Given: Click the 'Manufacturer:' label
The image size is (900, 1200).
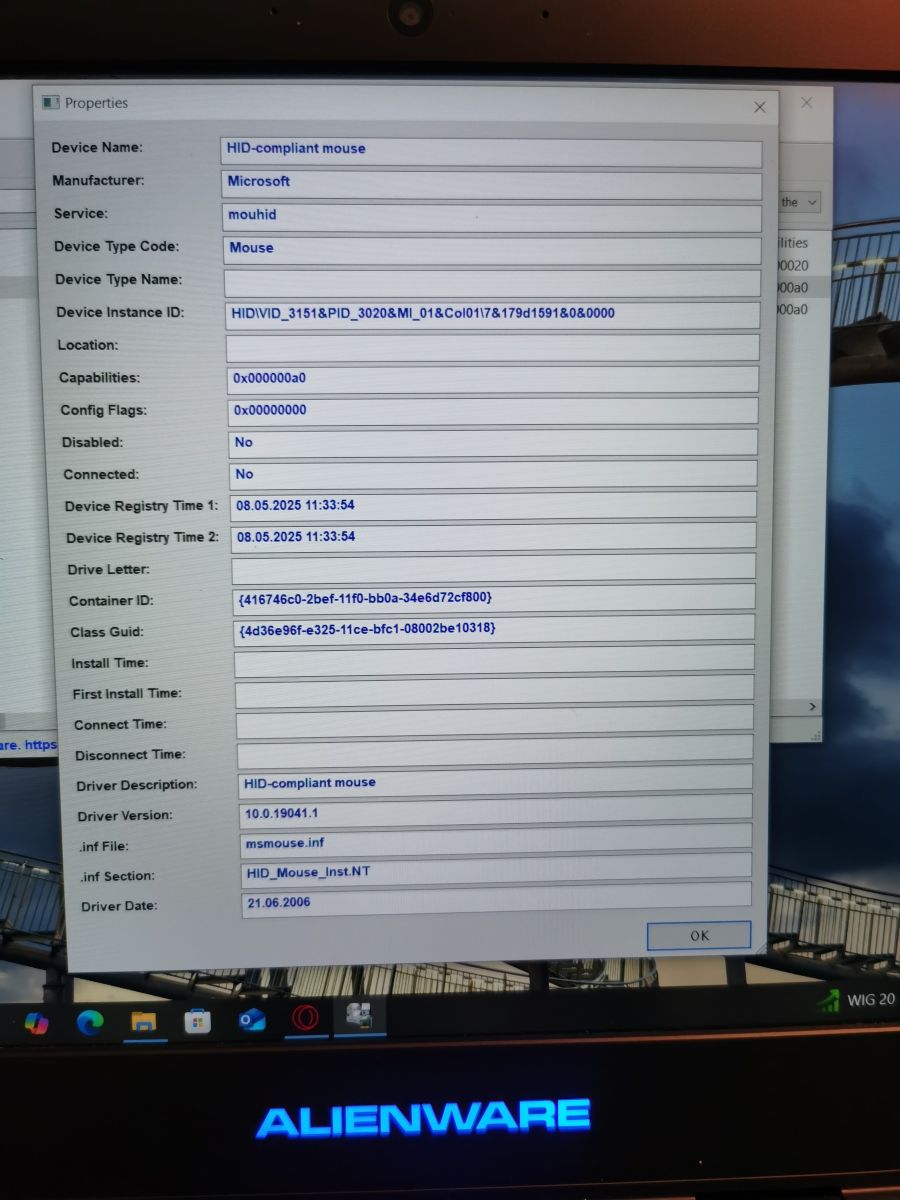Looking at the screenshot, I should click(x=99, y=181).
